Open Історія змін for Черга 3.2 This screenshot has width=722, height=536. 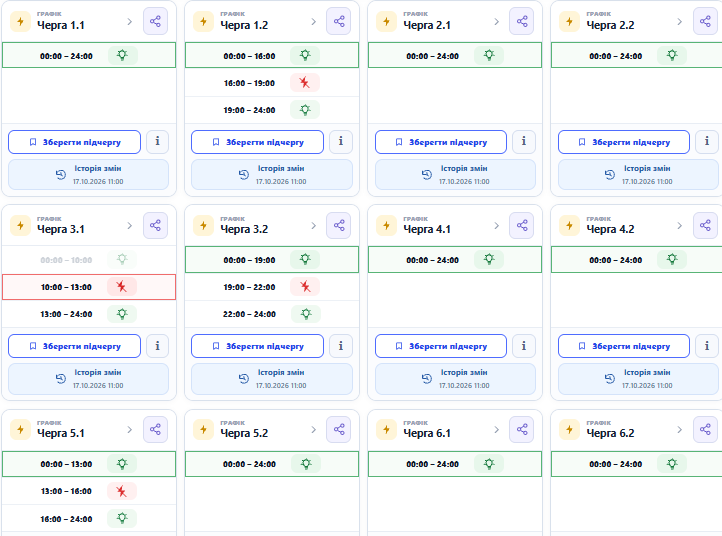pos(272,379)
